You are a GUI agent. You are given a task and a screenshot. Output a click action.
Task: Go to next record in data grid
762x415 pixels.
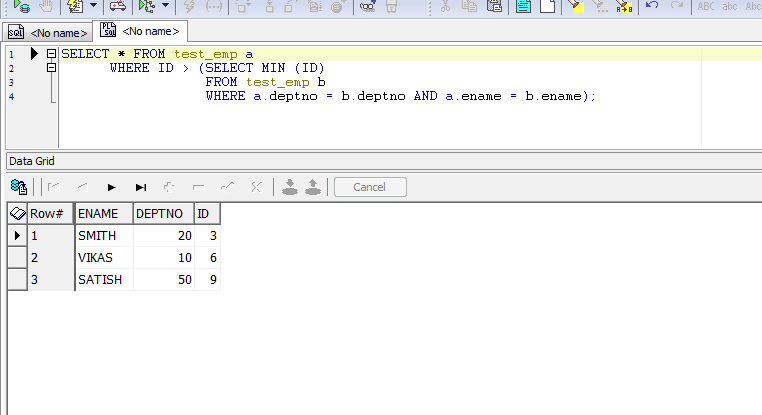click(x=112, y=187)
